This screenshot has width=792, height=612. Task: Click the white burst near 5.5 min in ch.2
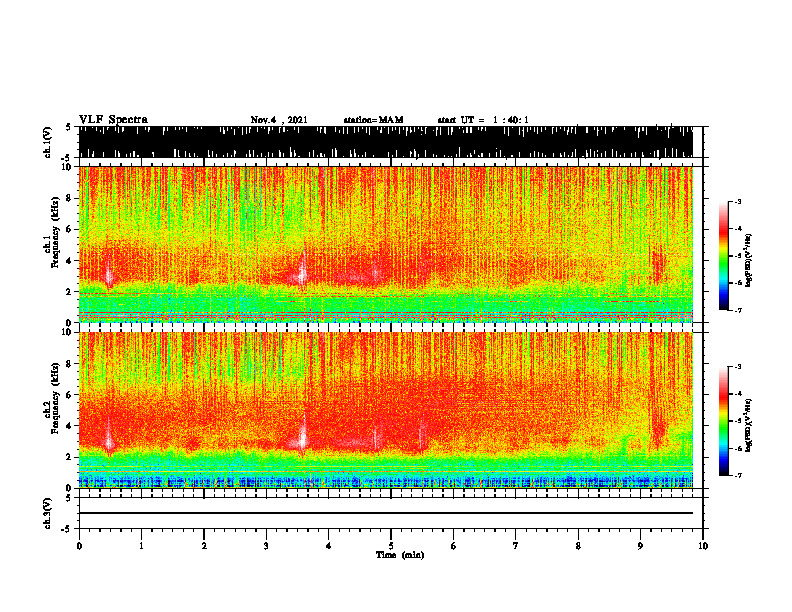(420, 436)
